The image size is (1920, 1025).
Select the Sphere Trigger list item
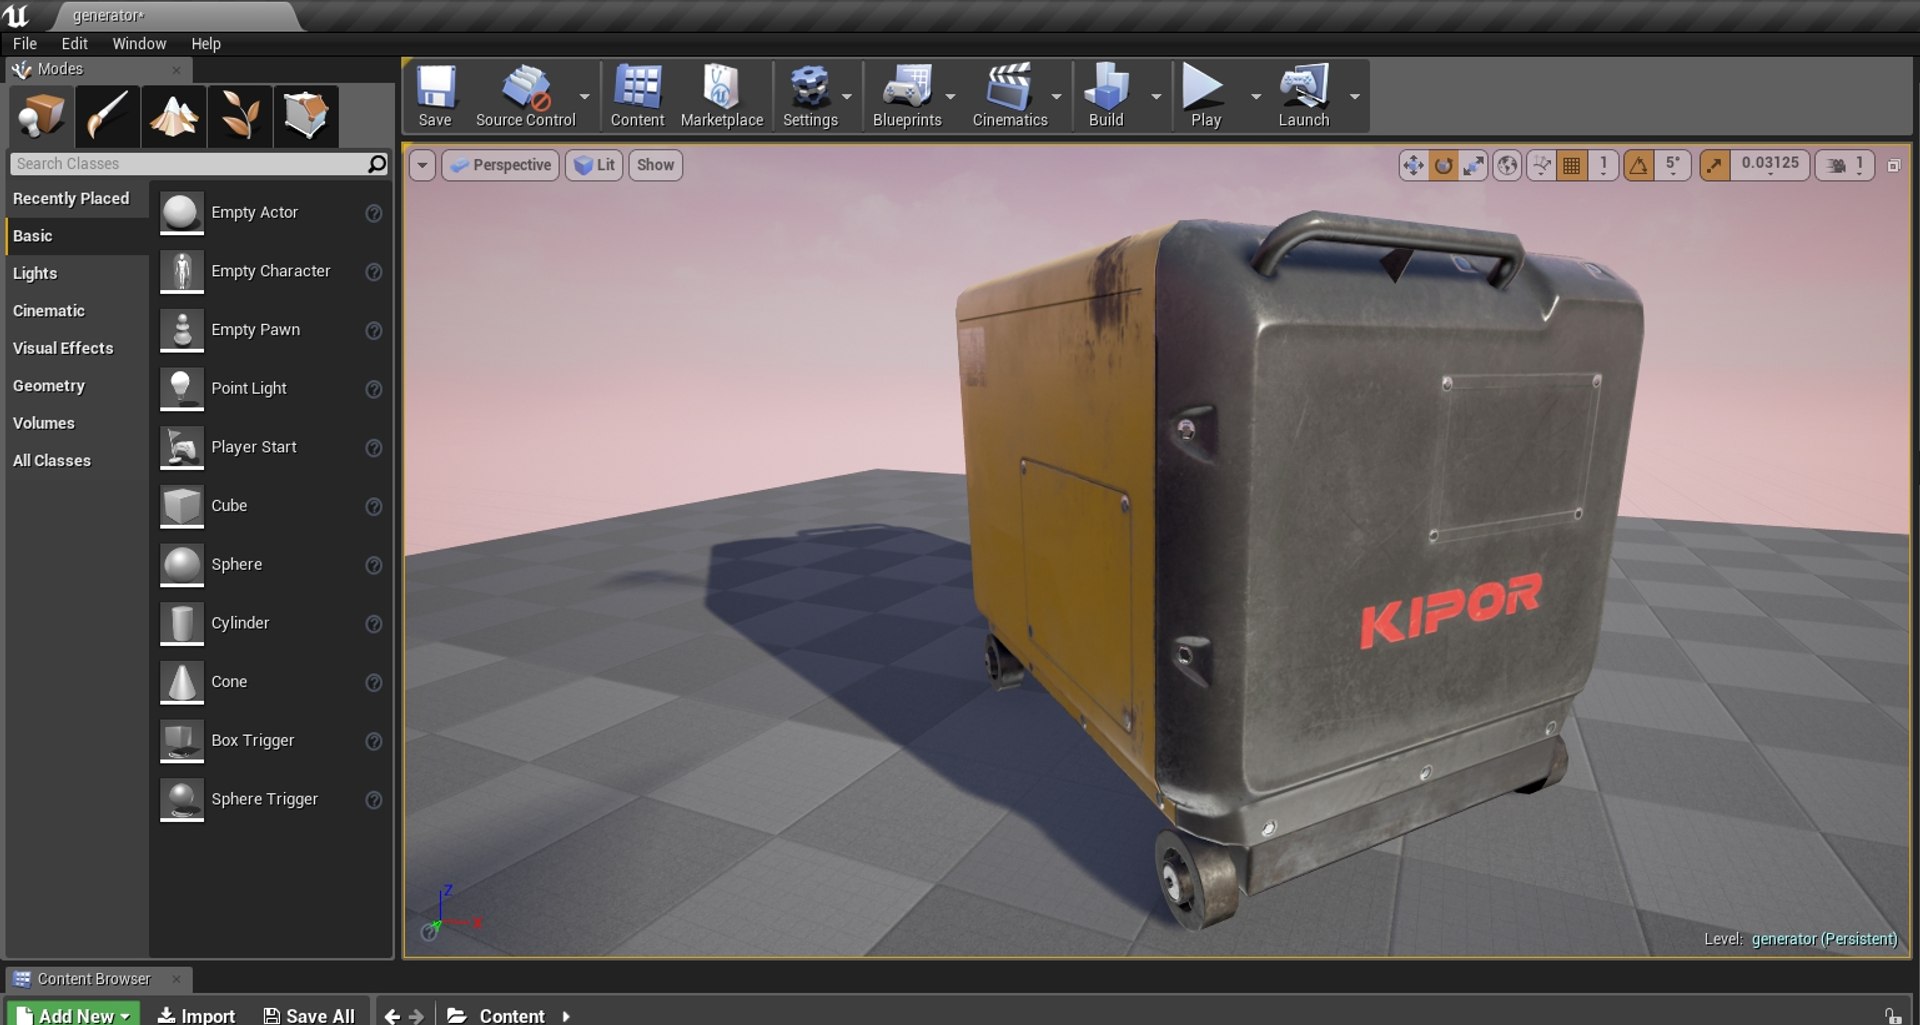pyautogui.click(x=271, y=800)
